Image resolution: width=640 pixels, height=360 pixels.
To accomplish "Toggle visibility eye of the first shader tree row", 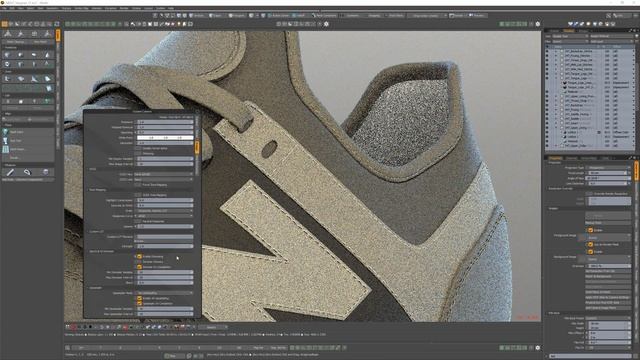I will click(x=548, y=51).
